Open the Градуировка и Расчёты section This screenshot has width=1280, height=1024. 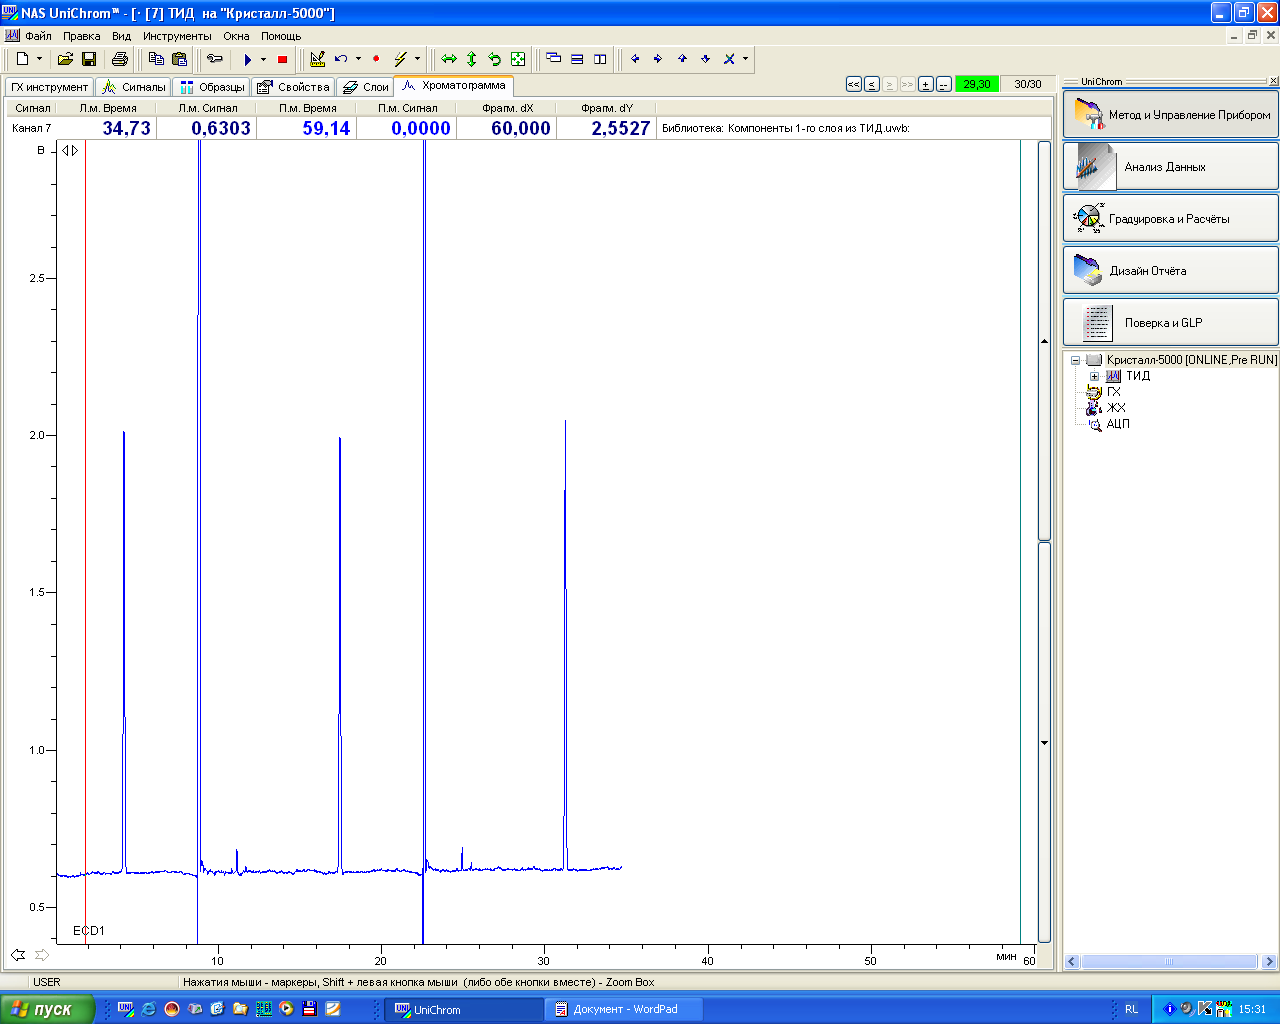point(1170,219)
